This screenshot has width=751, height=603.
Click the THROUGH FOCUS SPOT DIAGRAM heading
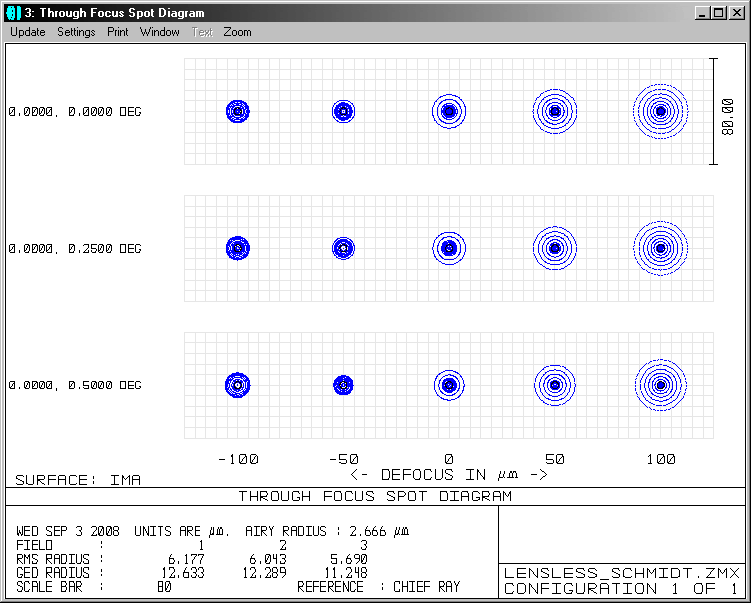(375, 496)
